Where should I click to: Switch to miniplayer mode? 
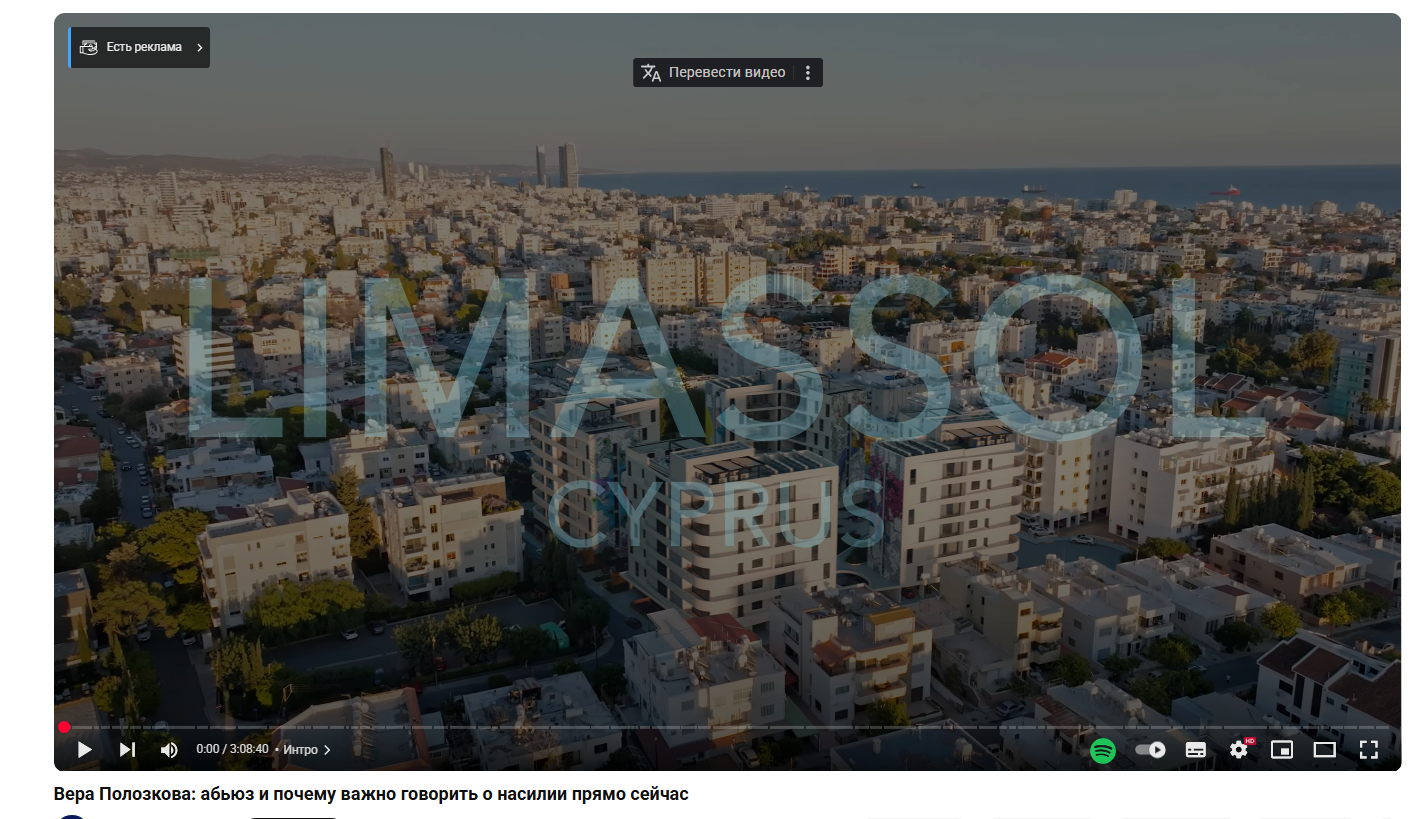(1282, 749)
